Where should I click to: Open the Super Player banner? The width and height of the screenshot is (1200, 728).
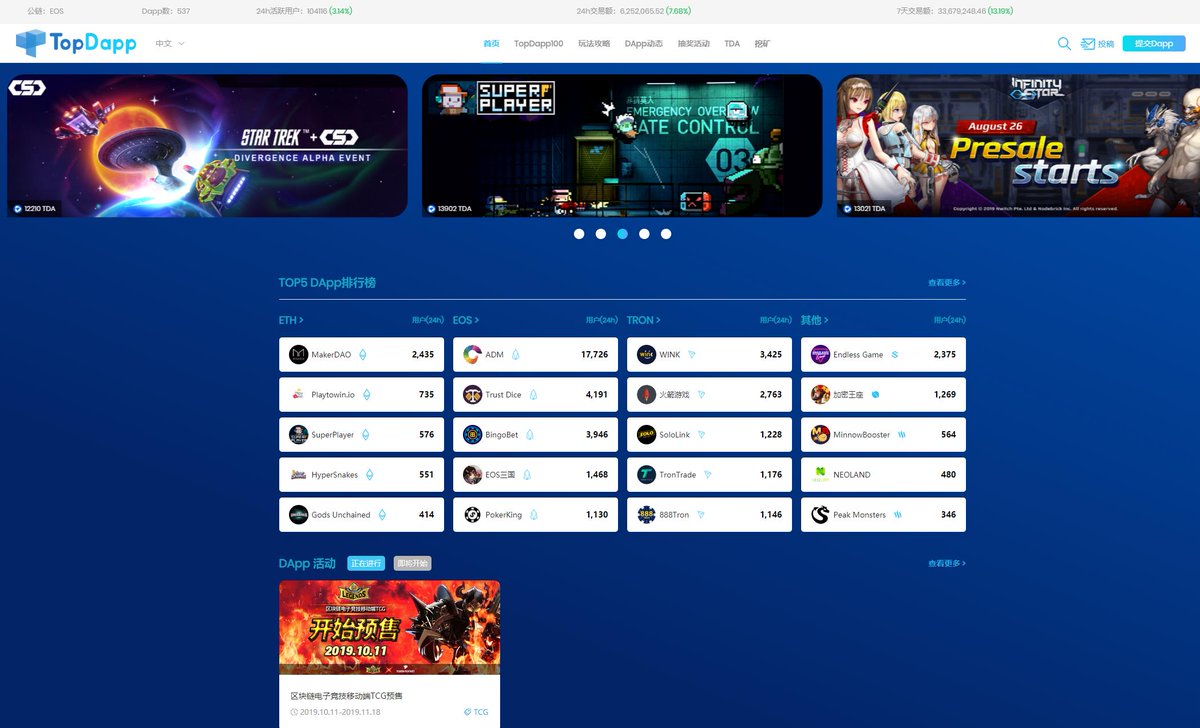click(x=622, y=146)
